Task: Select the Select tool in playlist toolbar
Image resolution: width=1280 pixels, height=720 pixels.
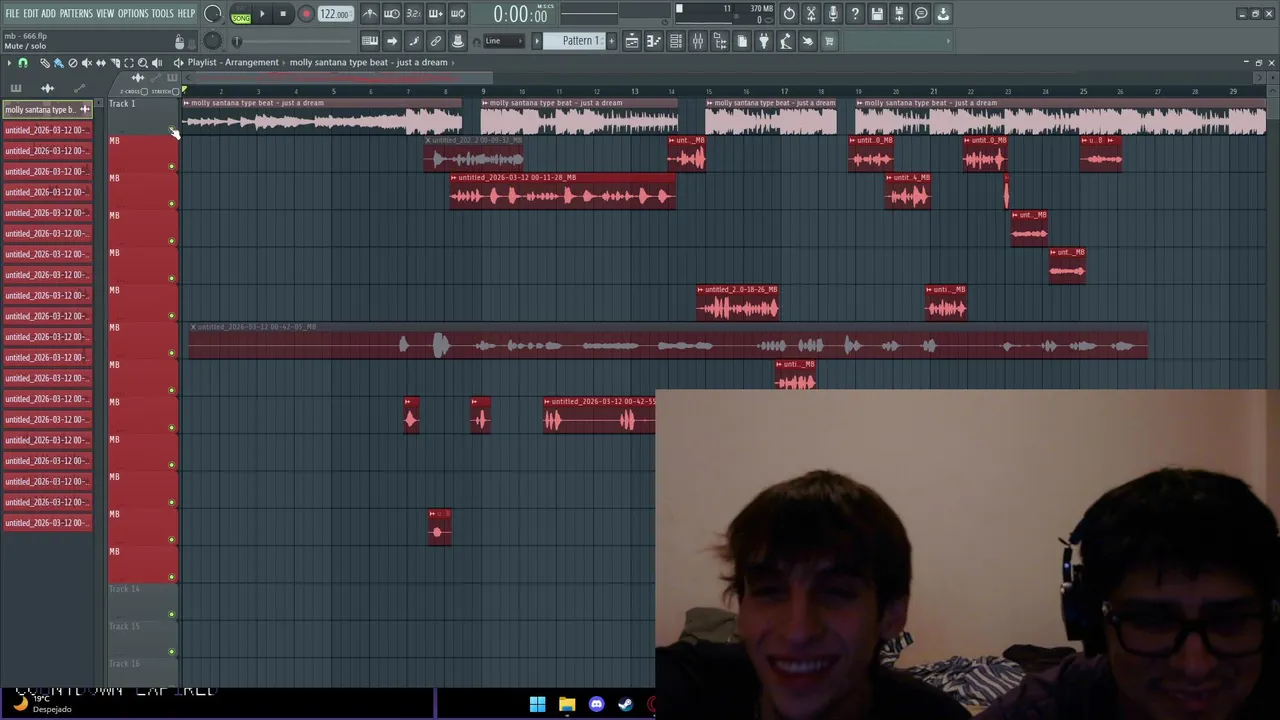Action: click(x=128, y=63)
